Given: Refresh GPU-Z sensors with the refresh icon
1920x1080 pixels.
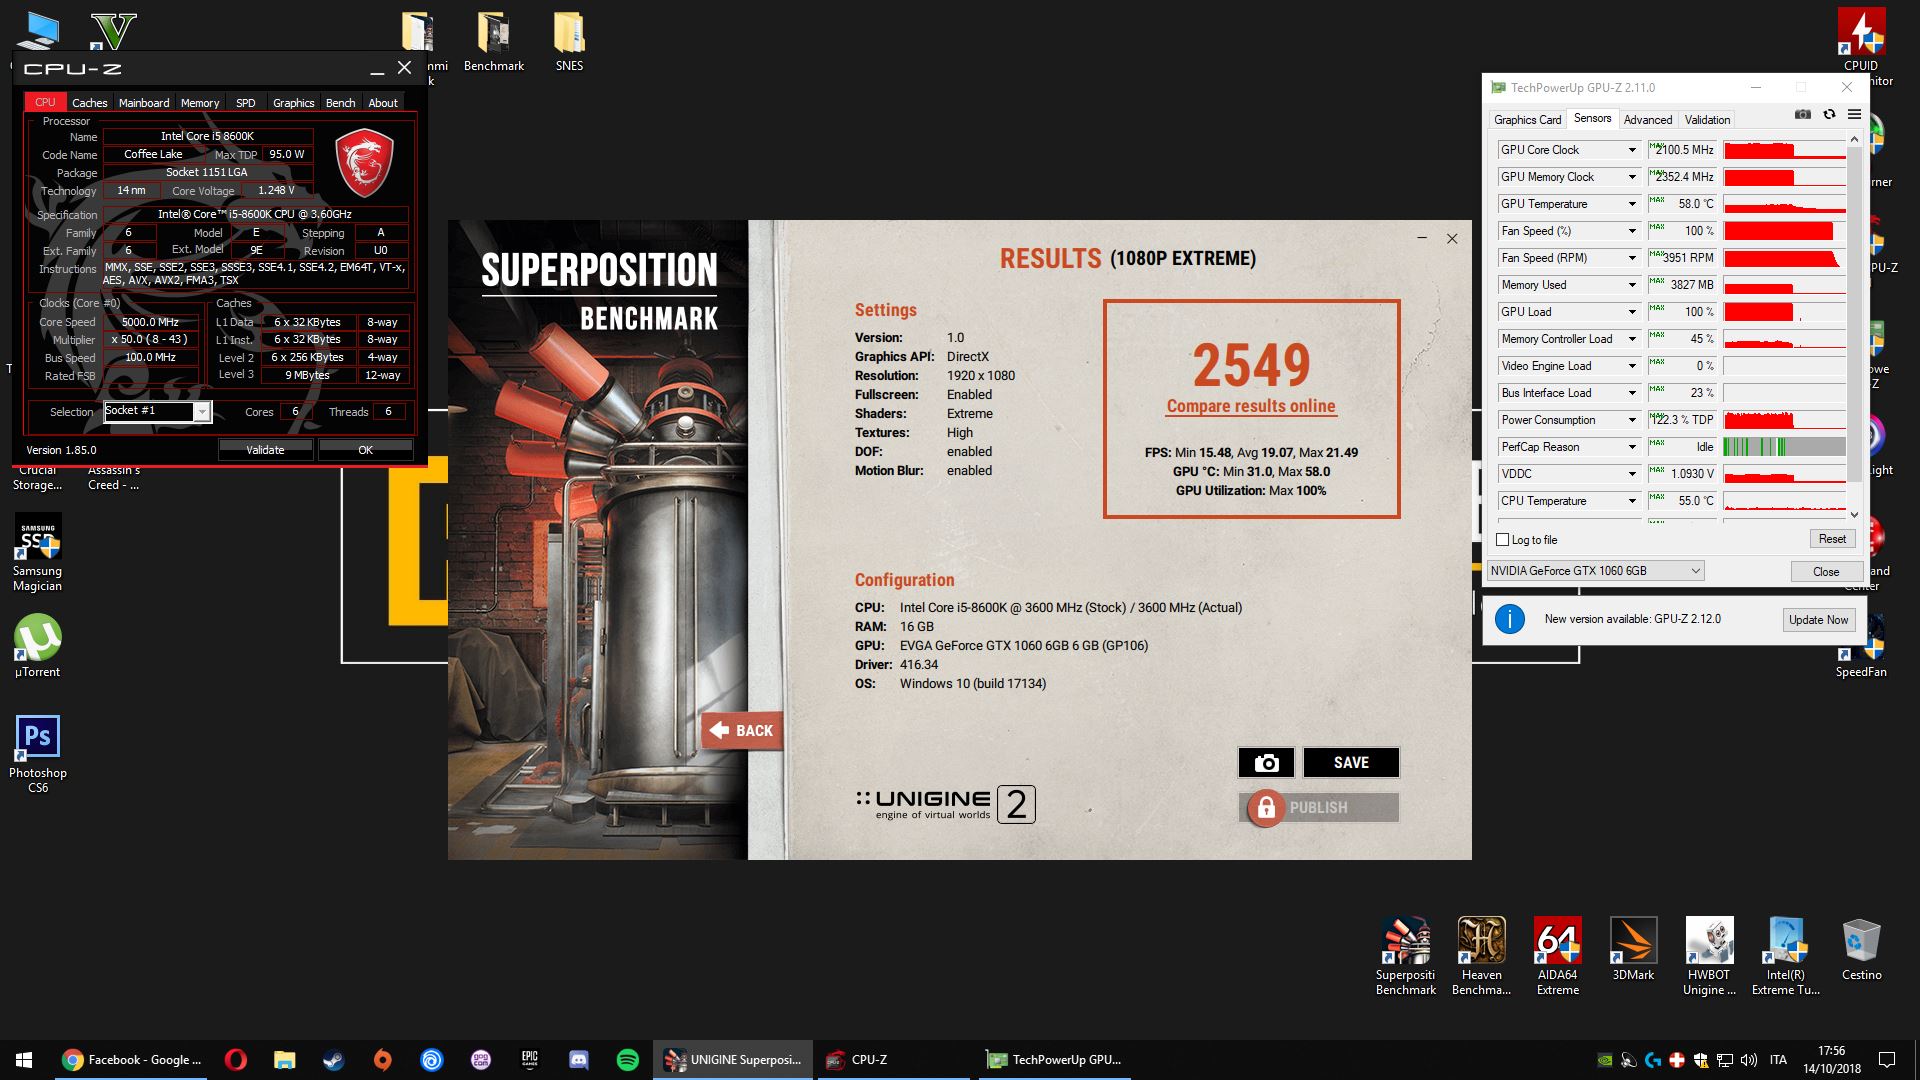Looking at the screenshot, I should 1829,115.
